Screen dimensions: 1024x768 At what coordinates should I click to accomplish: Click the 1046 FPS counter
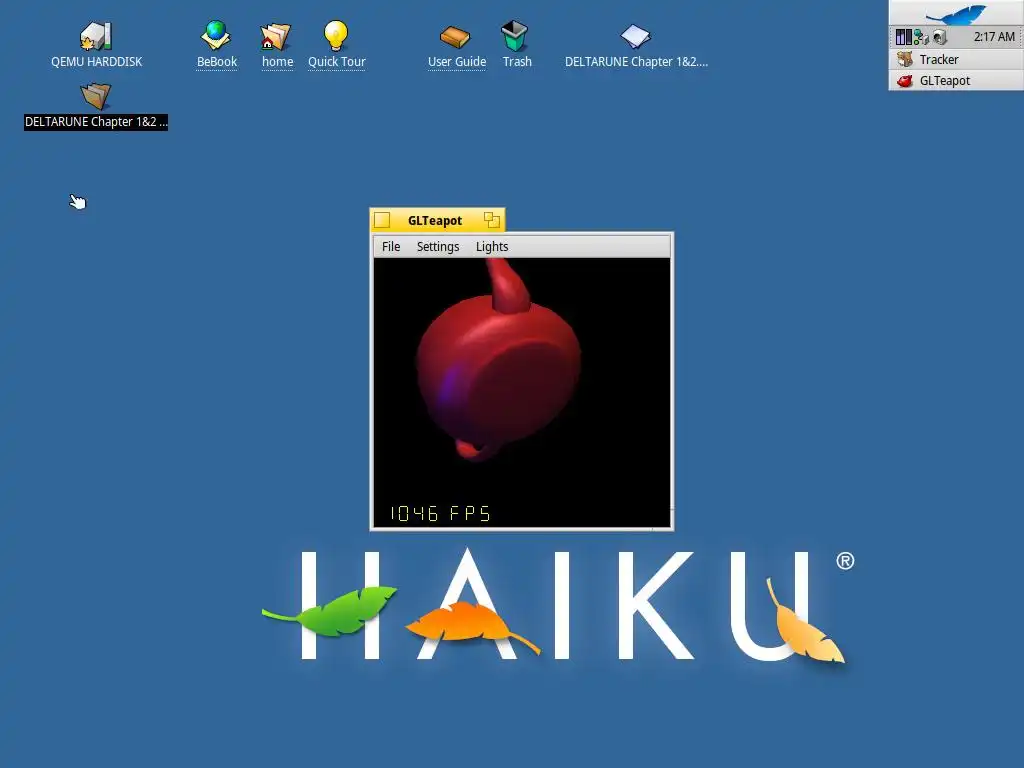[x=440, y=513]
